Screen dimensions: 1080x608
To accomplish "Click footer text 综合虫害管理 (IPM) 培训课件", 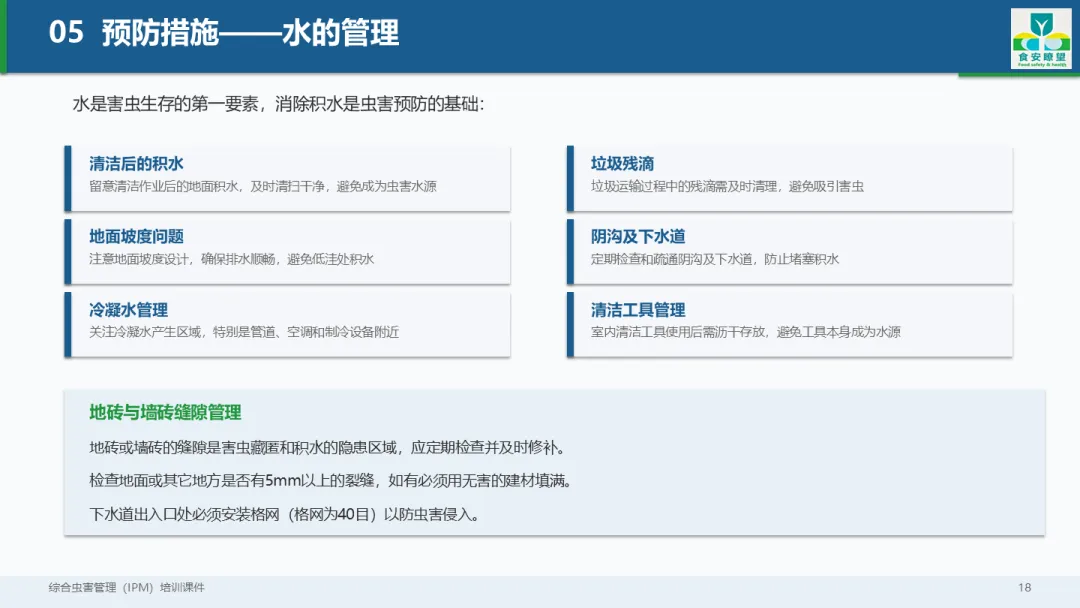I will pyautogui.click(x=126, y=587).
